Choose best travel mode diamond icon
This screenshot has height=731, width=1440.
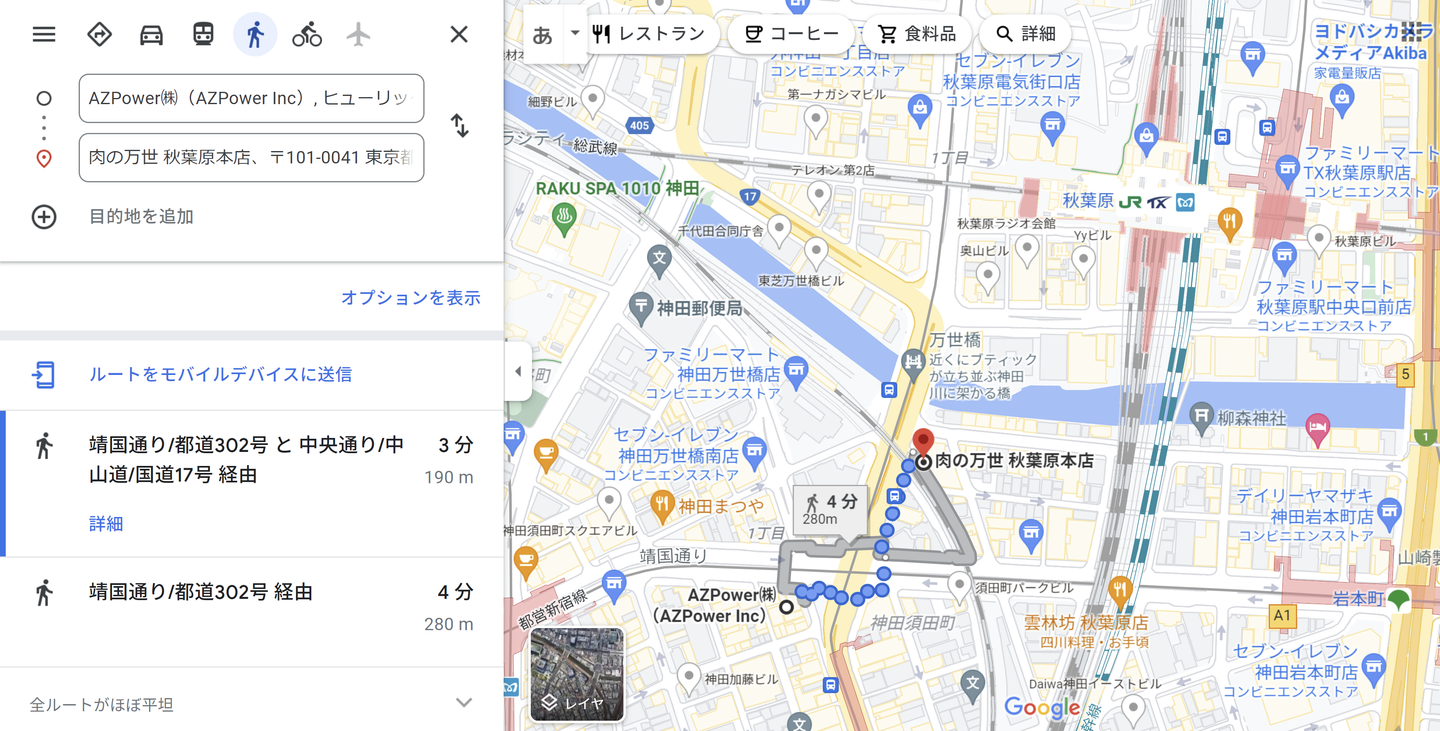click(x=99, y=34)
